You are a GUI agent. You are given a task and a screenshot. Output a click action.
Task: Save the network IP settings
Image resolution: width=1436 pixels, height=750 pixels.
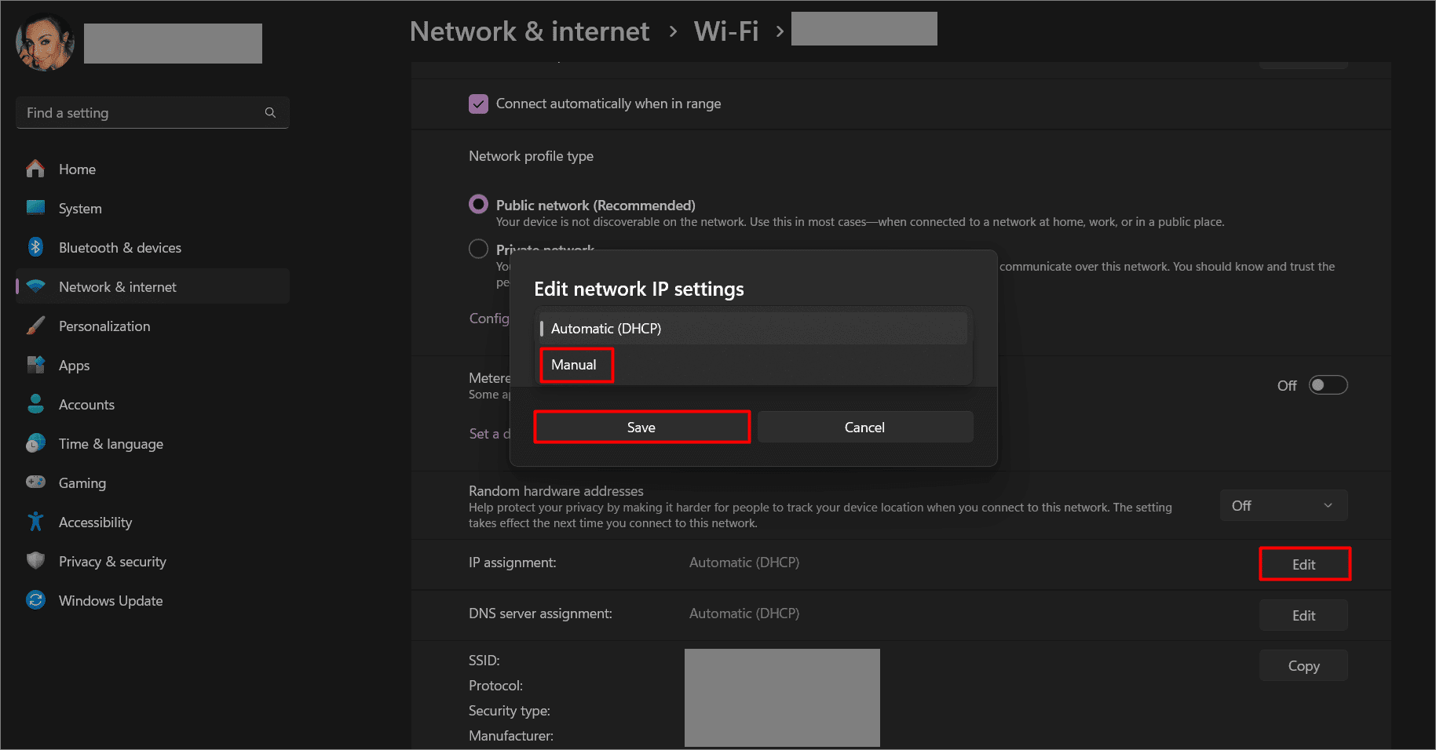click(x=641, y=426)
